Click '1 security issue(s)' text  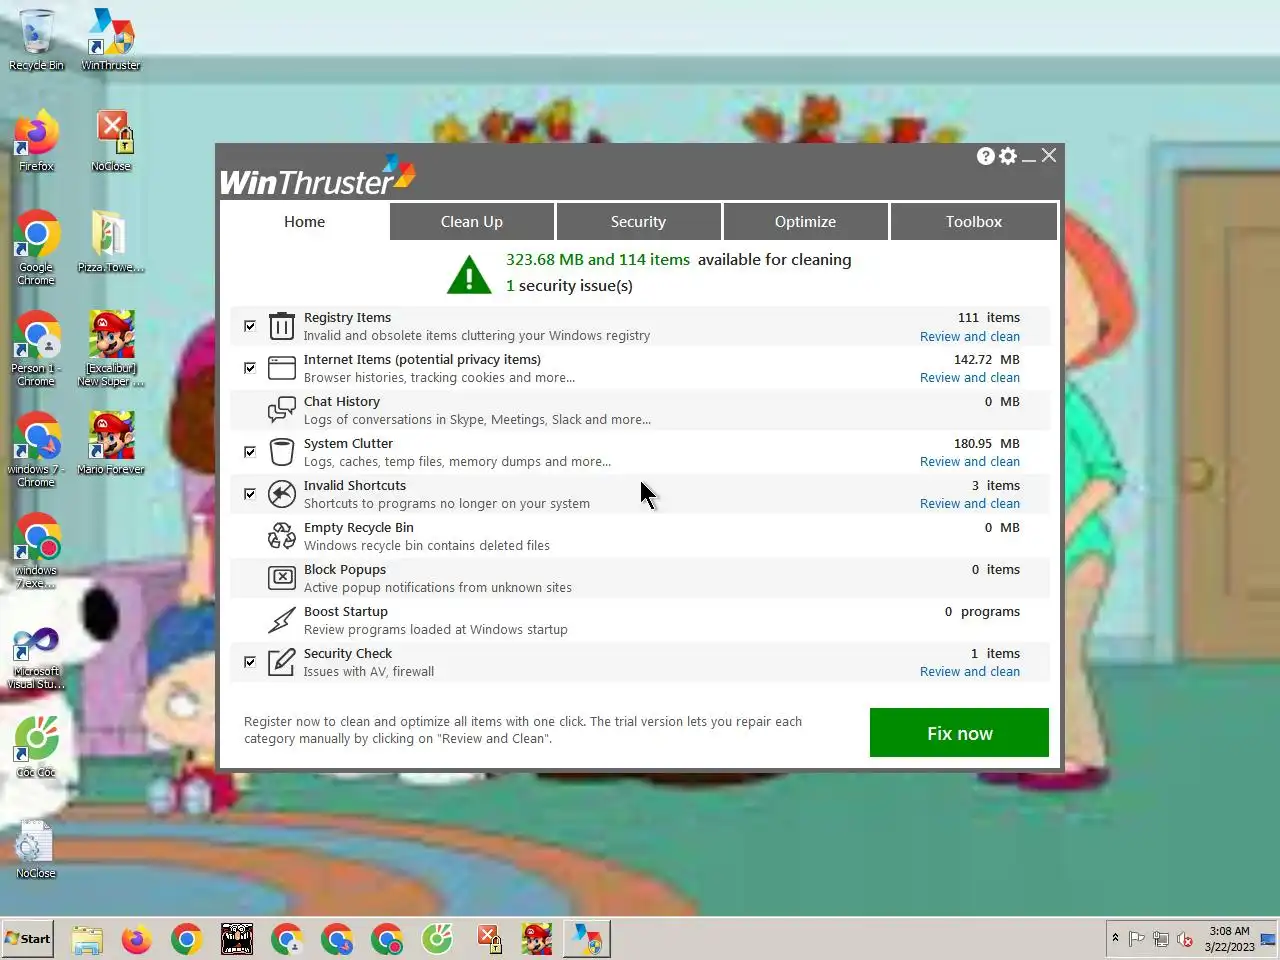(569, 286)
